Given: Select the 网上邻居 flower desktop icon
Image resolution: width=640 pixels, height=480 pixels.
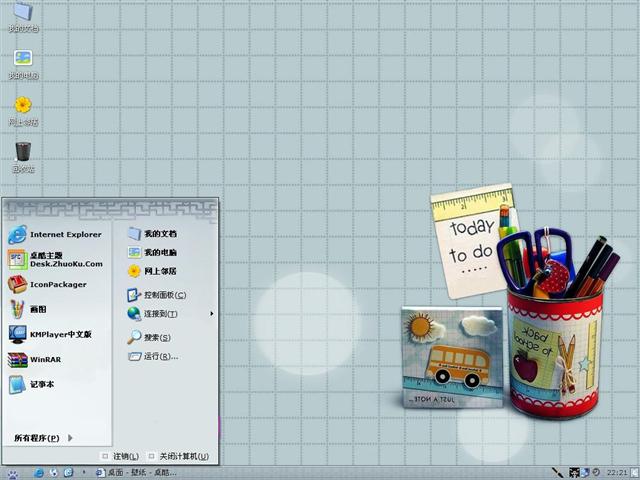Looking at the screenshot, I should click(23, 111).
